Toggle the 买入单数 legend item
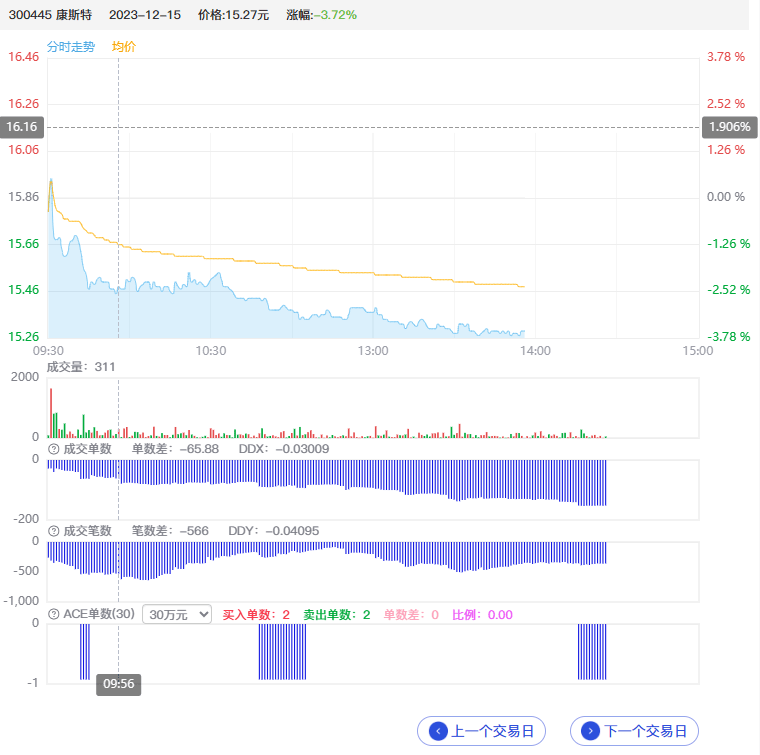Screen dimensions: 760x755 [255, 615]
